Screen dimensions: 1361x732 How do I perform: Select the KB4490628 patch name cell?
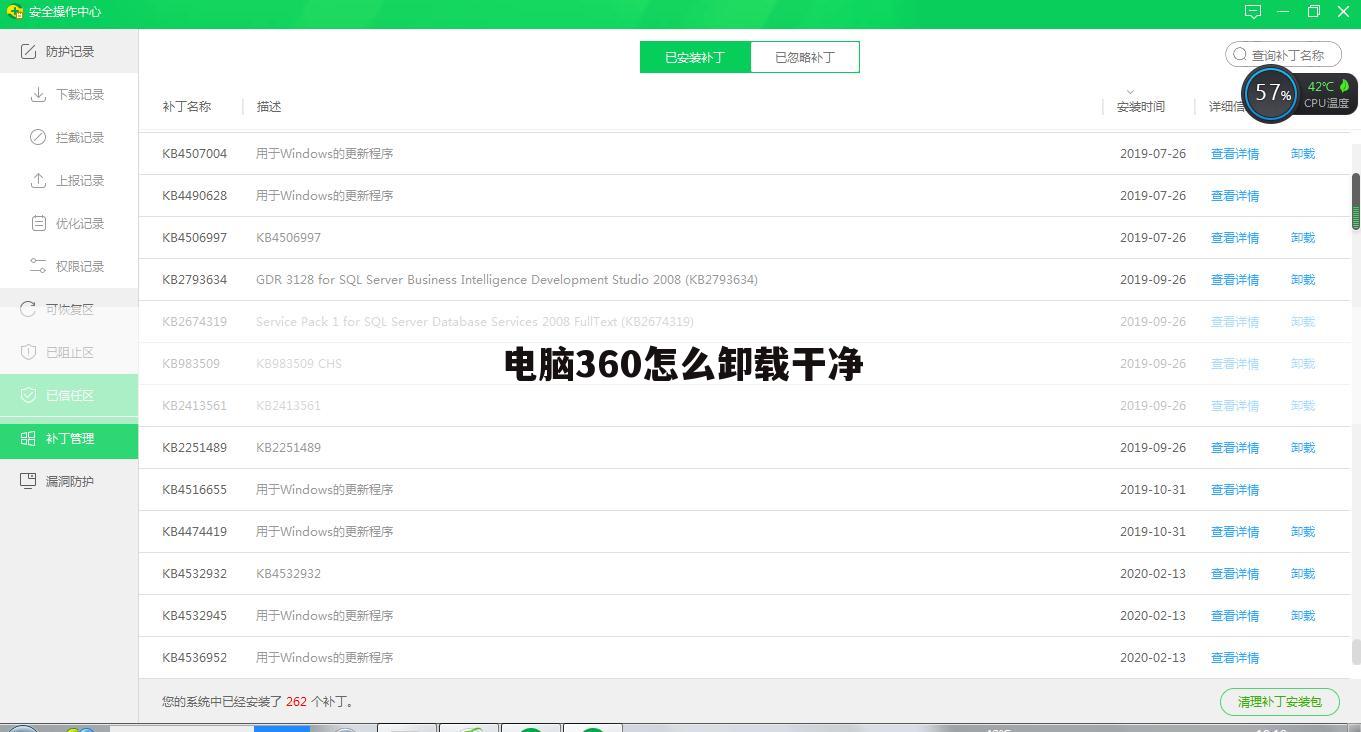click(x=195, y=196)
